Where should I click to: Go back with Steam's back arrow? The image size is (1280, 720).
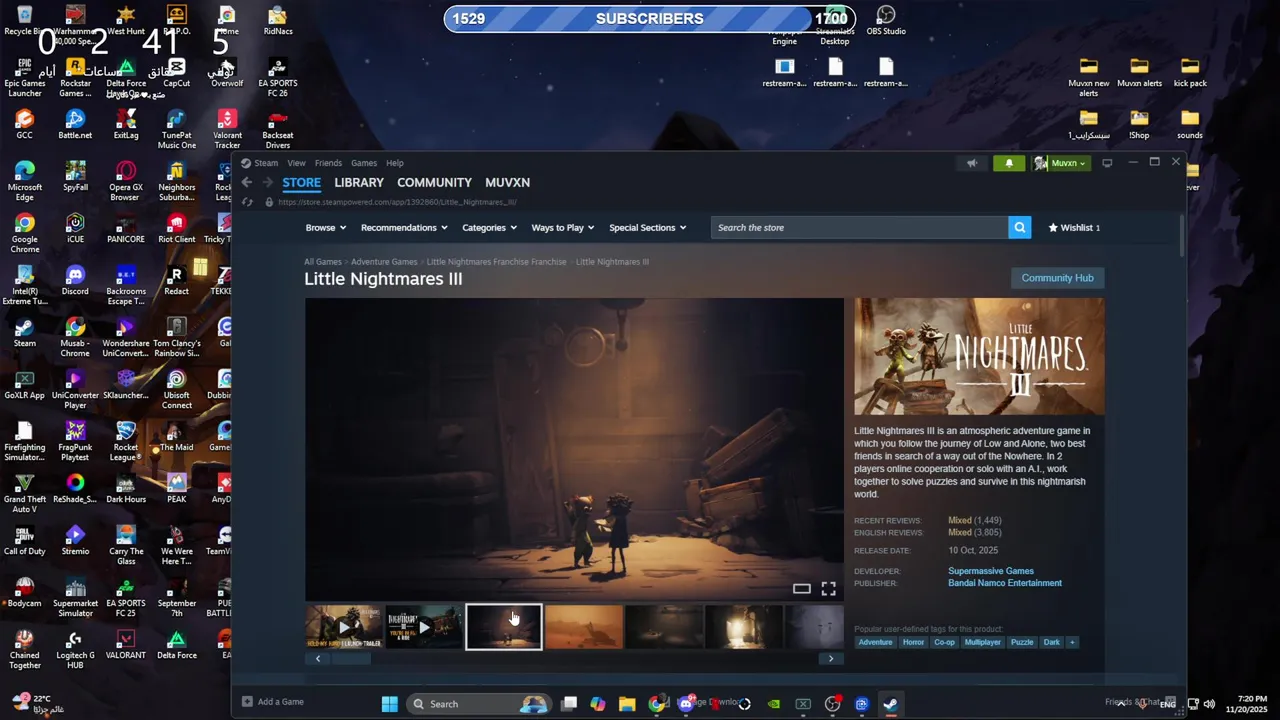click(246, 183)
